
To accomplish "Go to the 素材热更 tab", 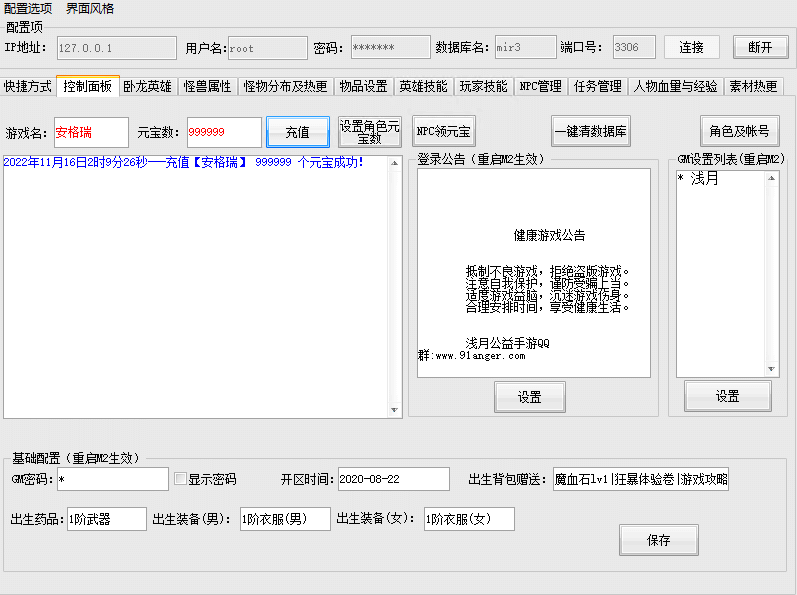I will [752, 87].
